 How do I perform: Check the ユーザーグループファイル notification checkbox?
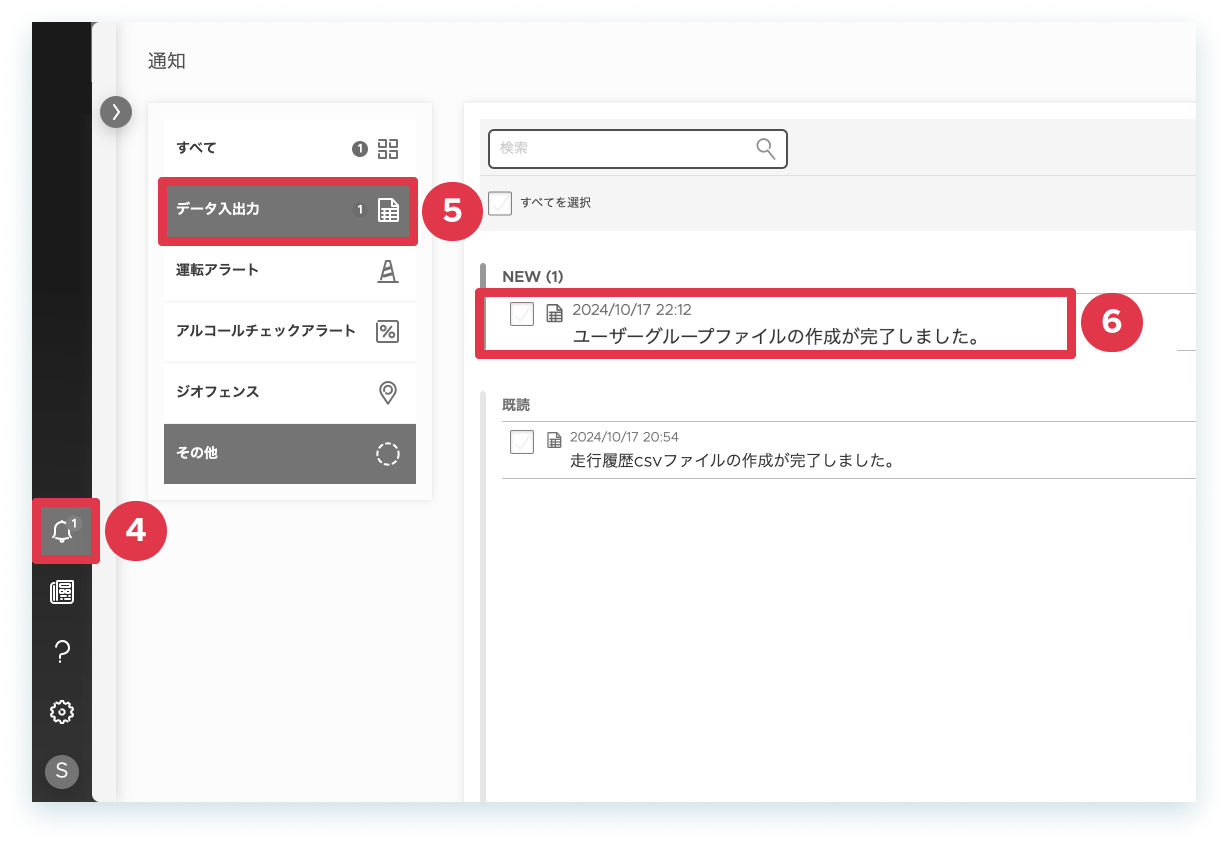(522, 314)
